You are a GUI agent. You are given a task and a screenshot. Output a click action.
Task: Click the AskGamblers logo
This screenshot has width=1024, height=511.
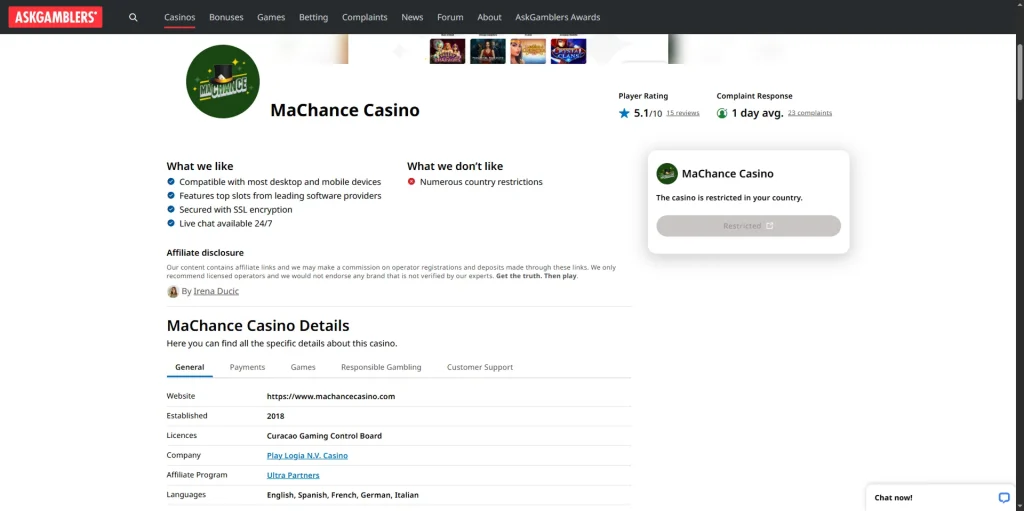coord(56,17)
